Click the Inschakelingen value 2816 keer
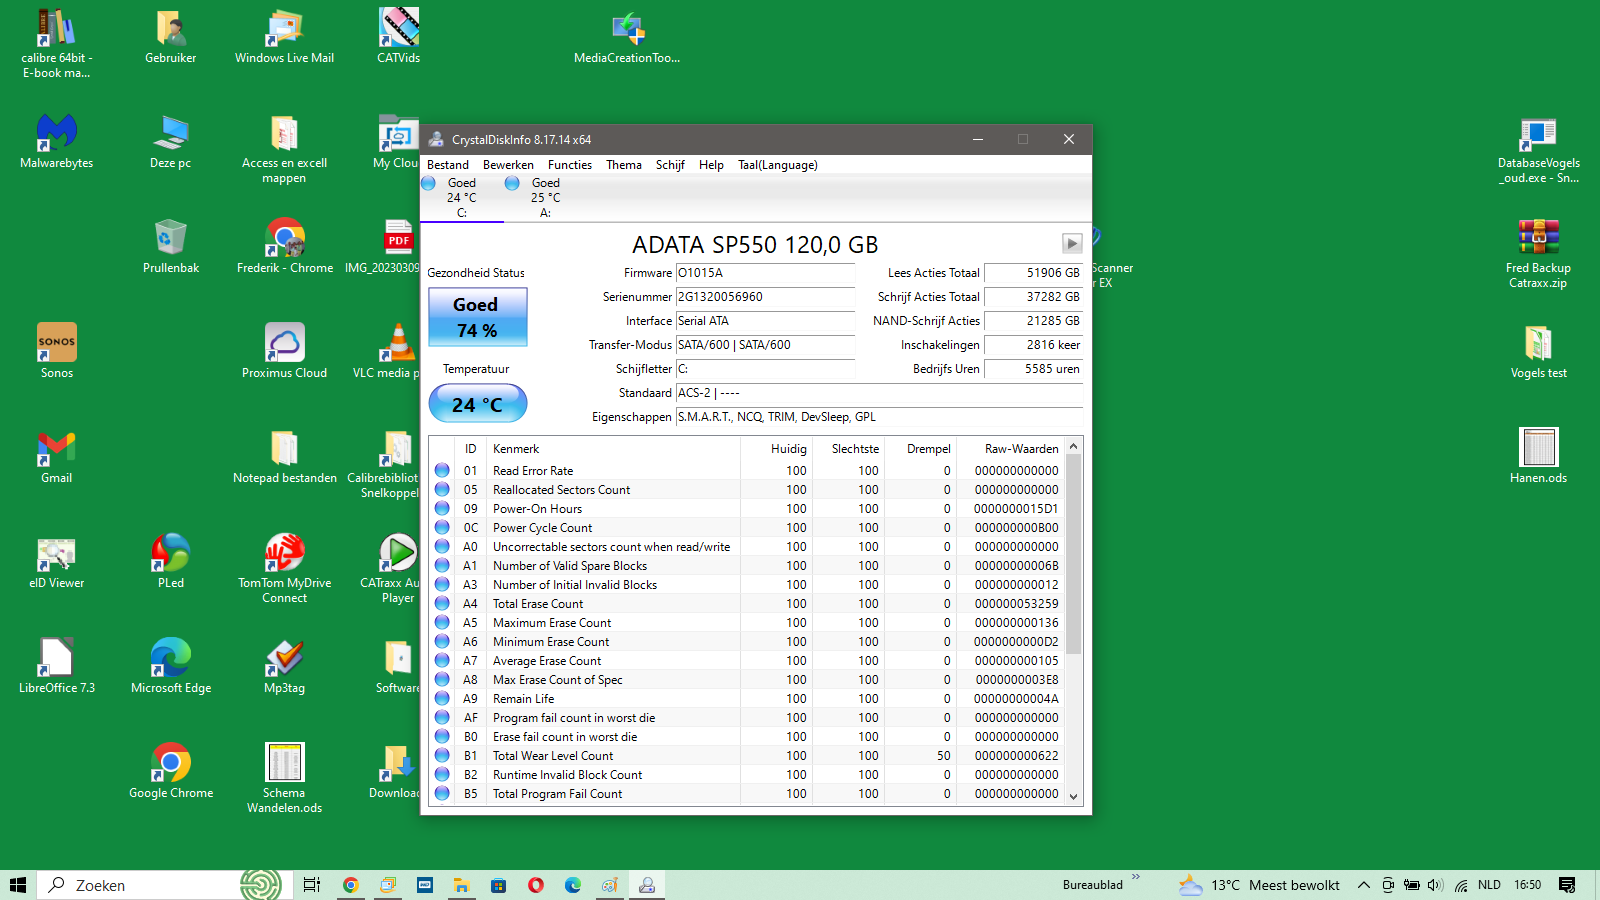 (x=1034, y=345)
